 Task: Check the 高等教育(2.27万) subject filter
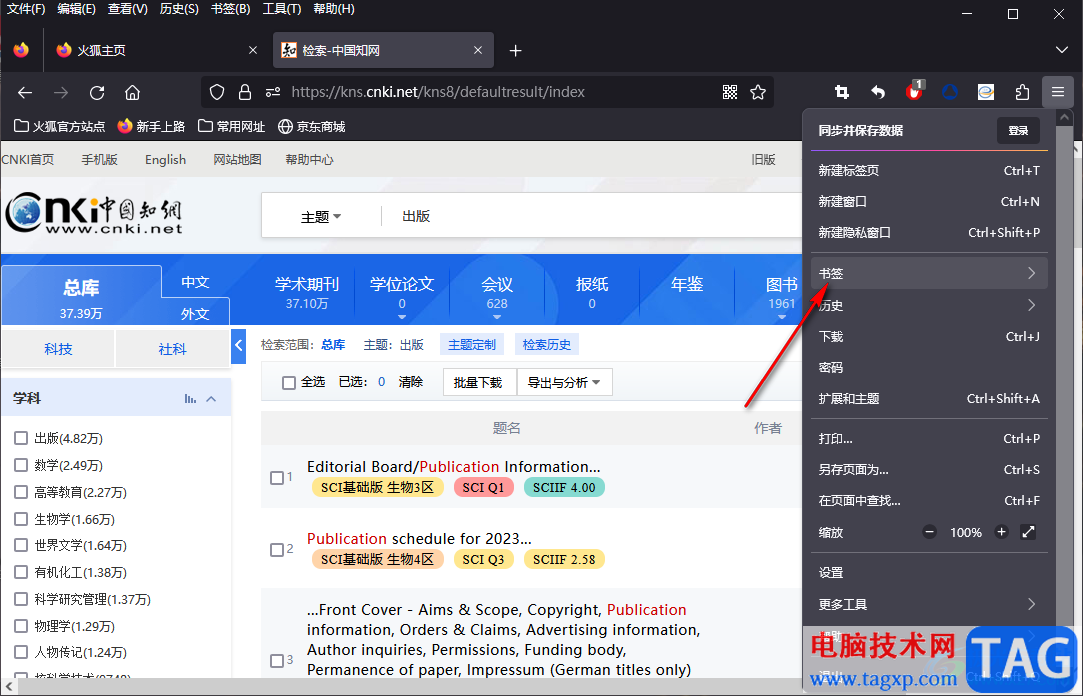pyautogui.click(x=21, y=492)
